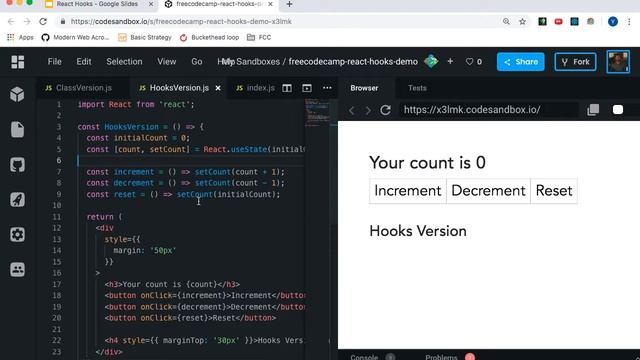
Task: Click the My Sandboxes breadcrumb link
Action: pyautogui.click(x=251, y=62)
